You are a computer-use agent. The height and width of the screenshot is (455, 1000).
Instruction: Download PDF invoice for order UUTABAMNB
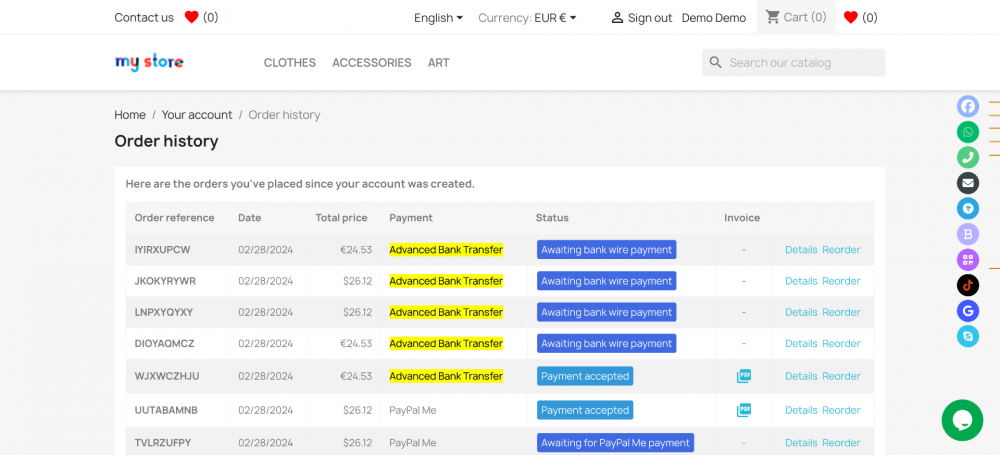pos(743,410)
